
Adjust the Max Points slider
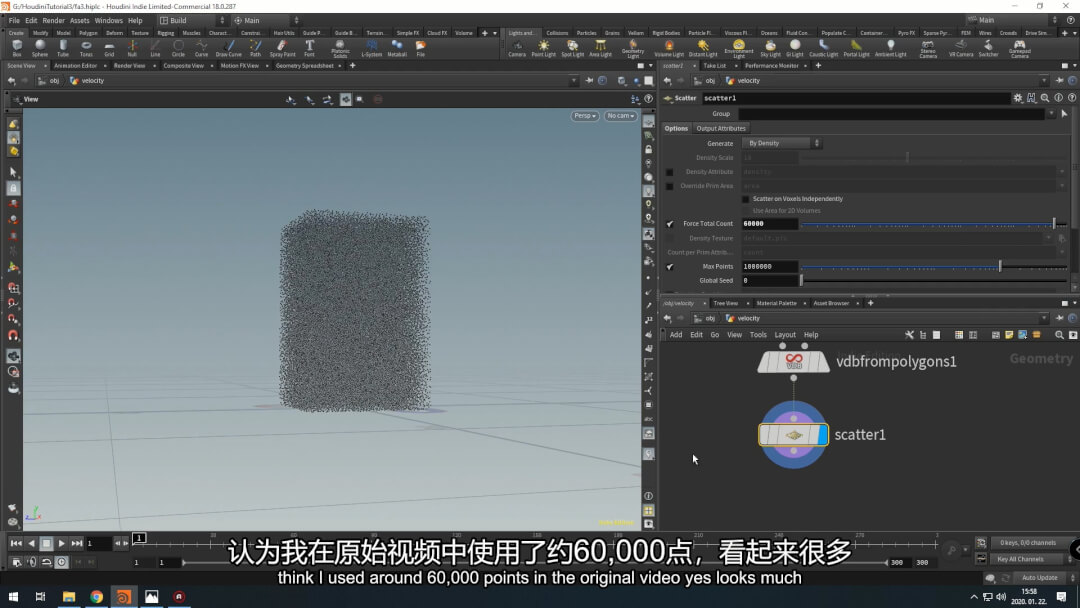coord(933,266)
